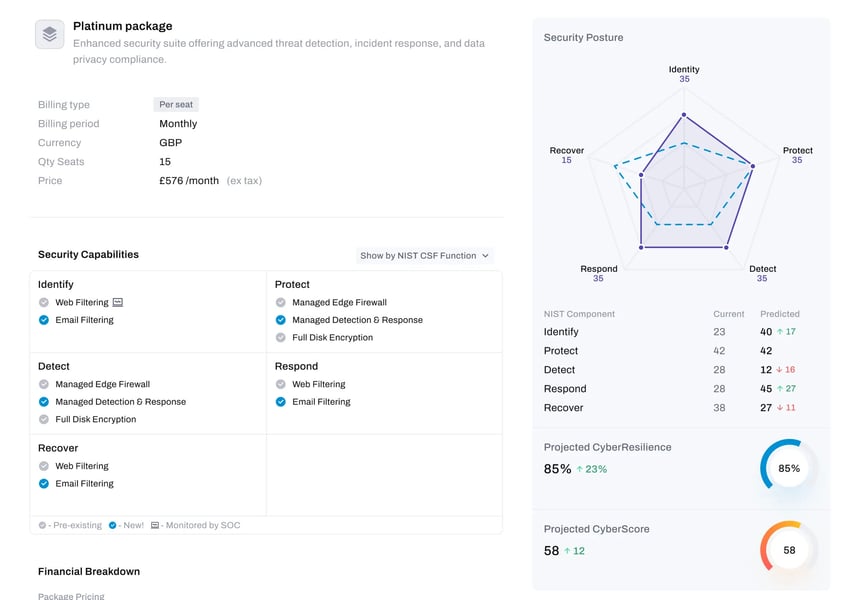This screenshot has height=600, width=848.
Task: Click the Monitored by SOC legend icon
Action: click(x=155, y=525)
